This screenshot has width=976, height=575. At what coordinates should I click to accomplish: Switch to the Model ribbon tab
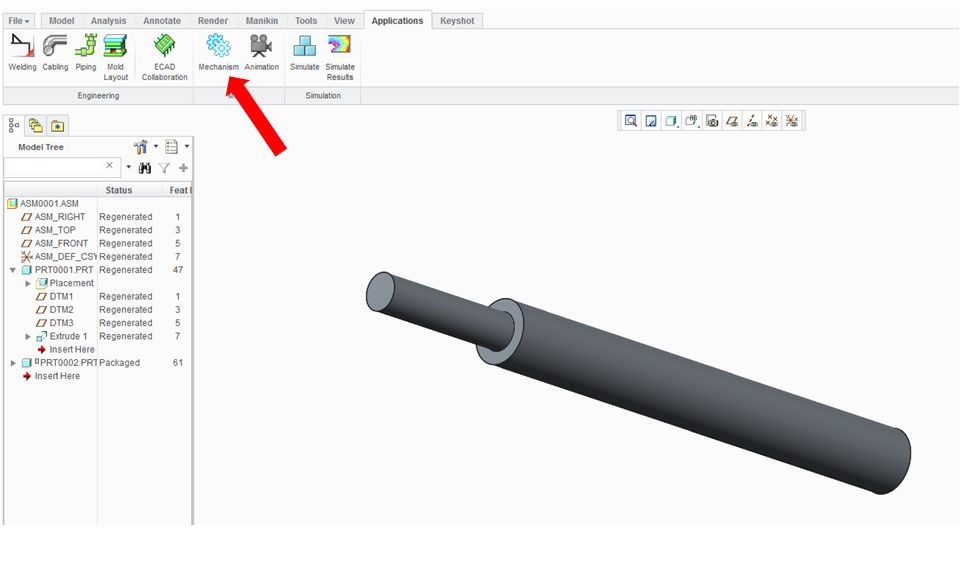(x=62, y=21)
